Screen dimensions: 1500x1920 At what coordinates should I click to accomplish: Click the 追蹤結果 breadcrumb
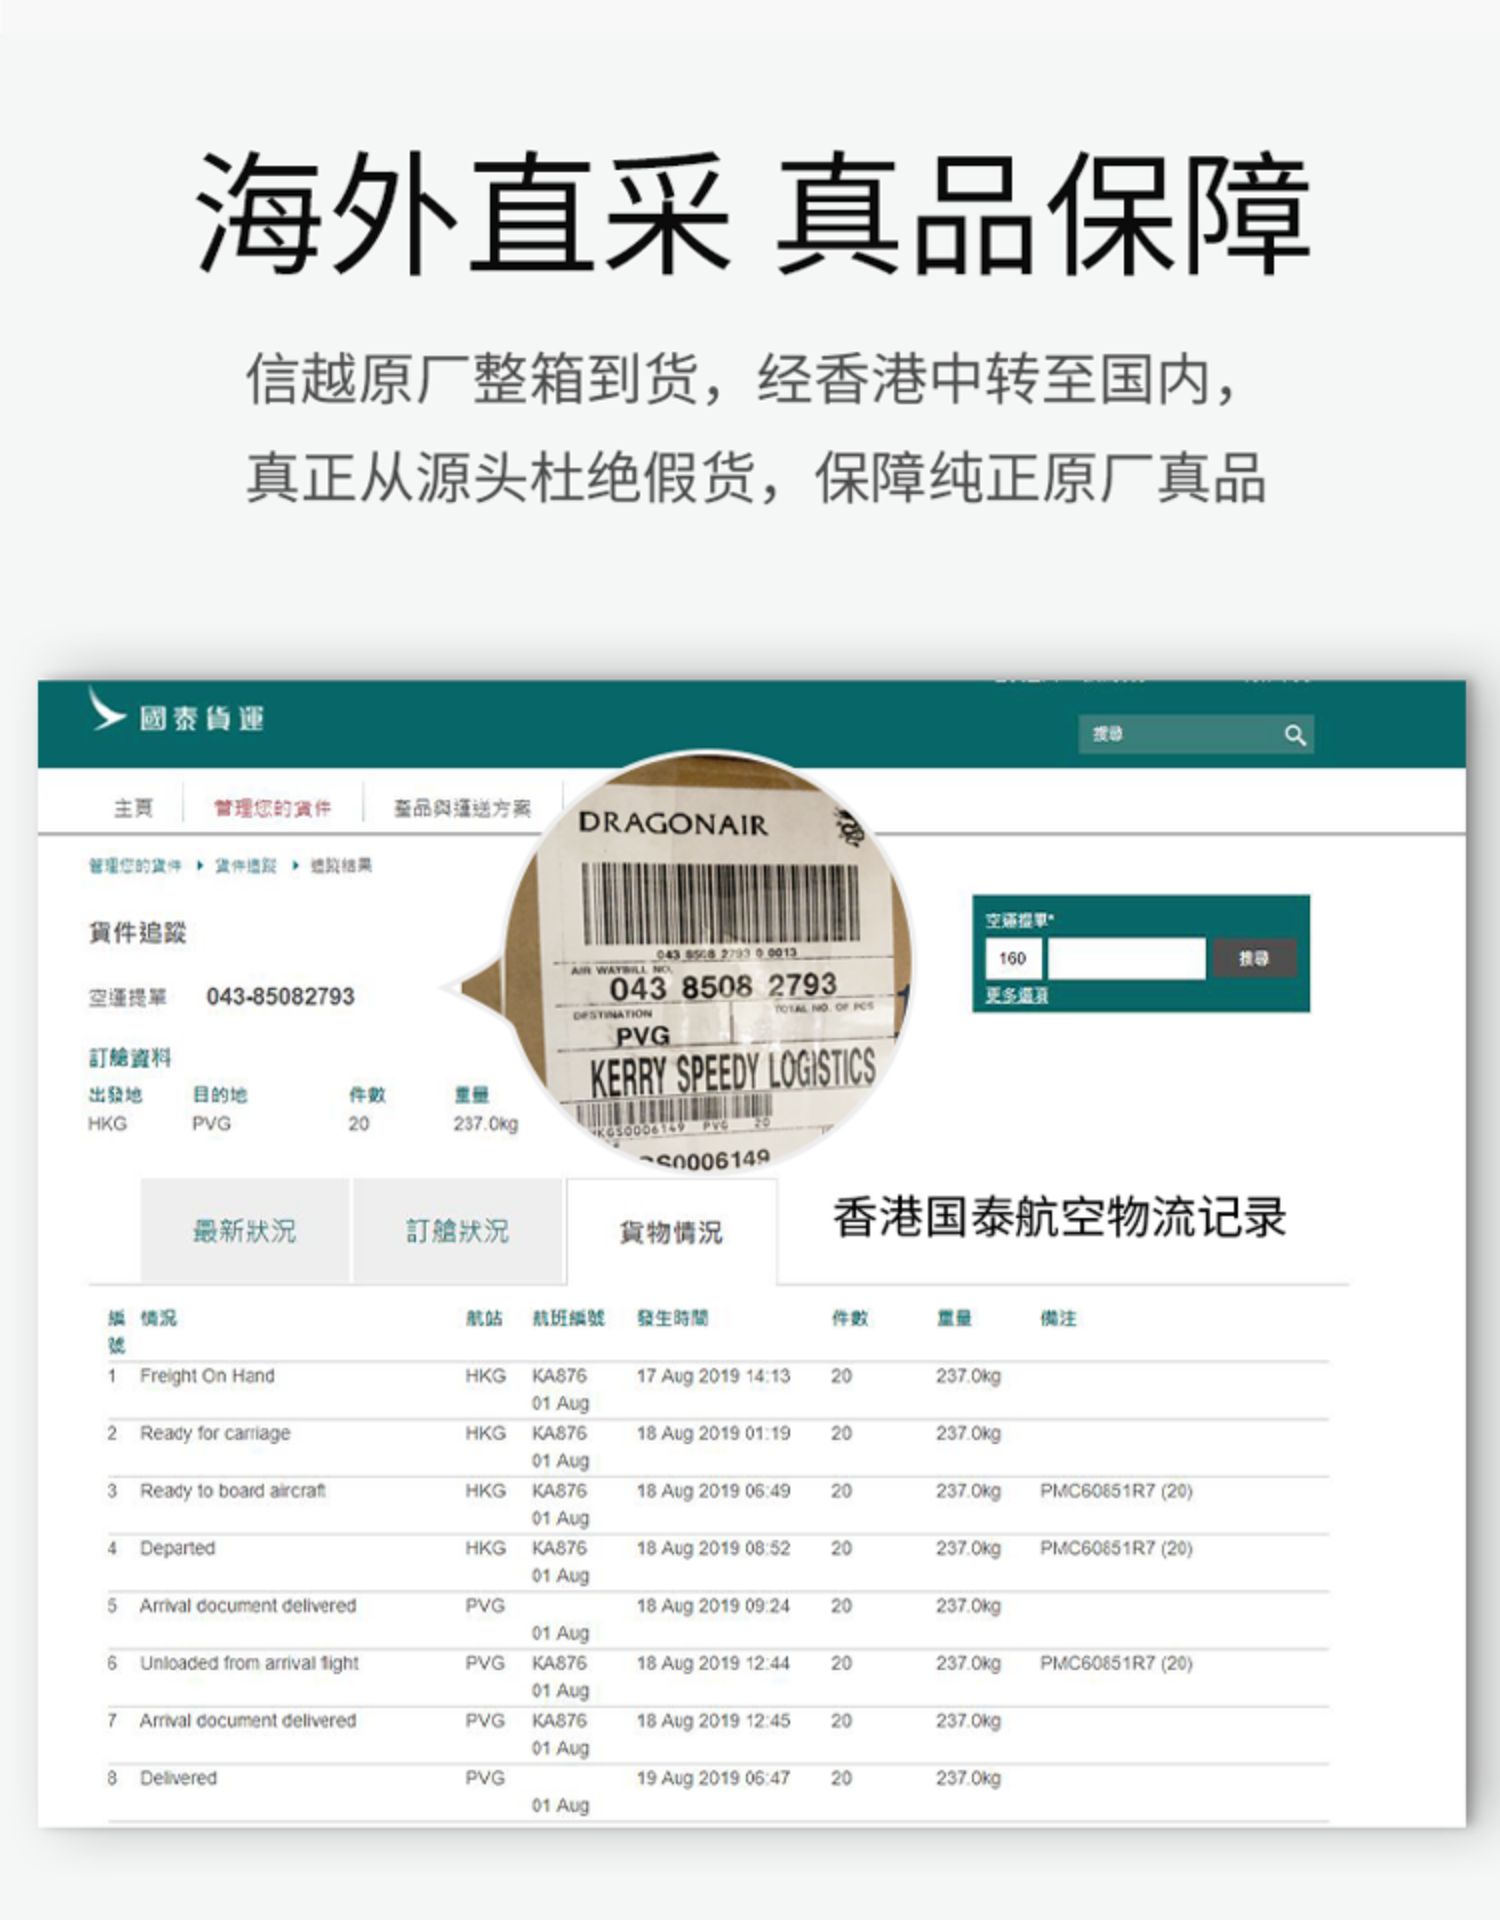tap(340, 865)
